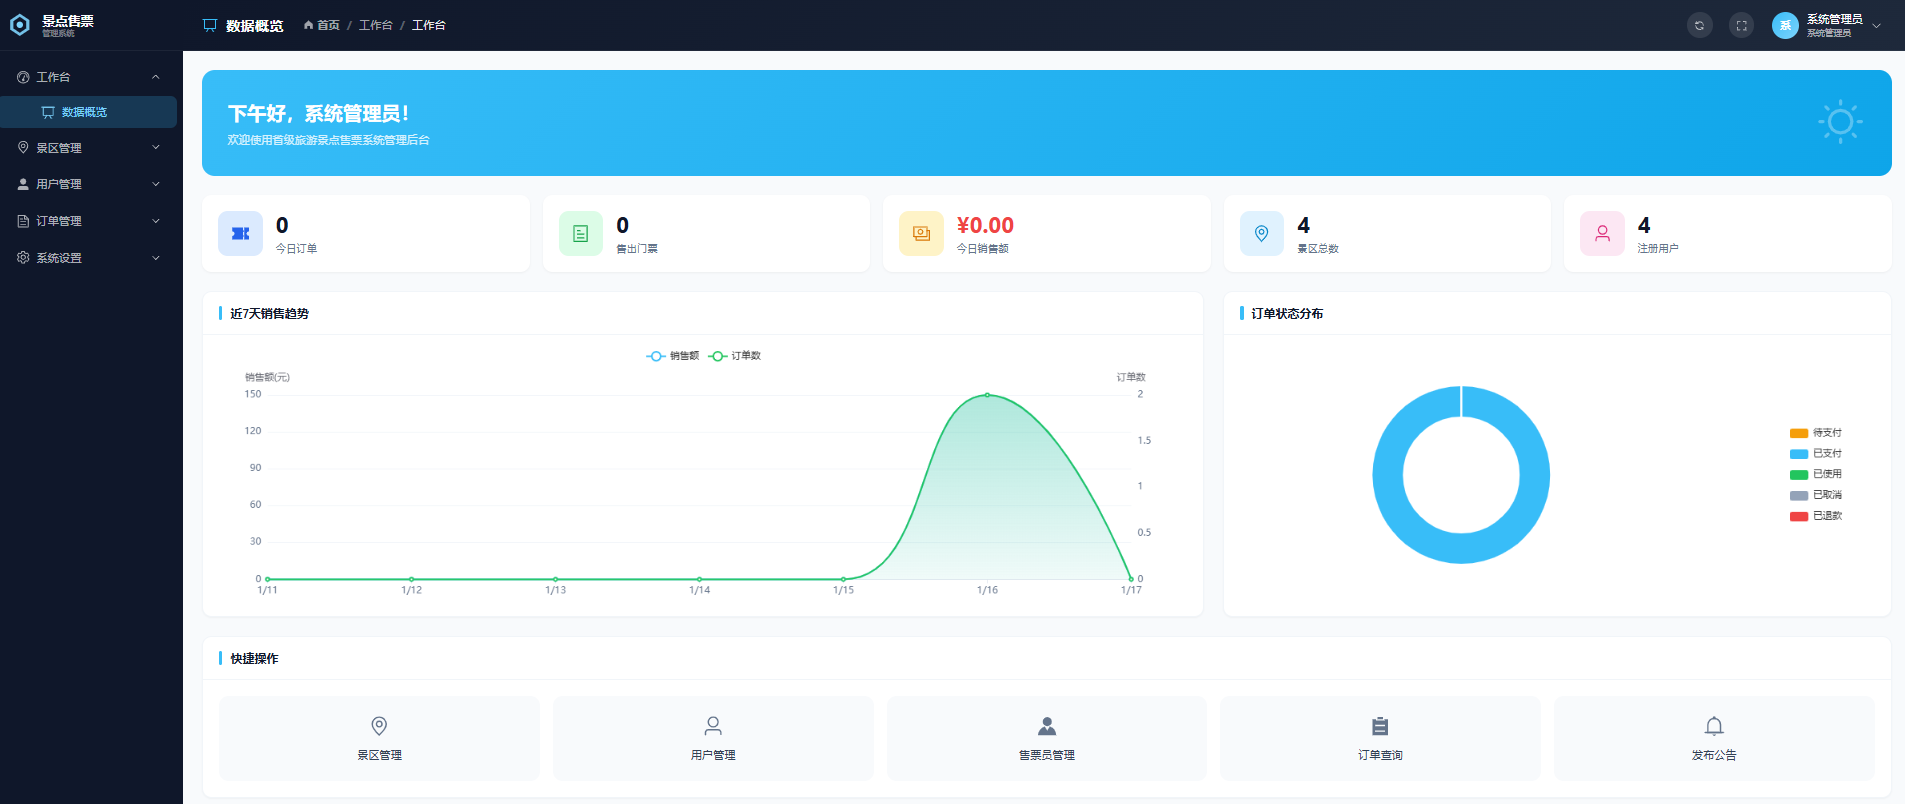The width and height of the screenshot is (1905, 804).
Task: Toggle 已支付 in pie legend
Action: tap(1816, 454)
